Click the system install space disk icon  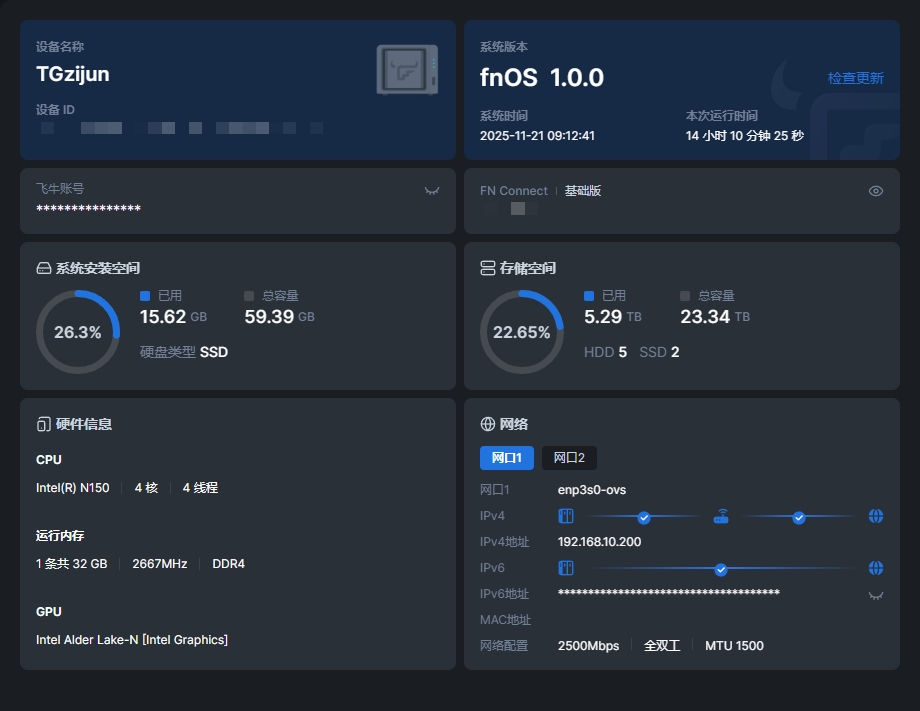[x=43, y=268]
